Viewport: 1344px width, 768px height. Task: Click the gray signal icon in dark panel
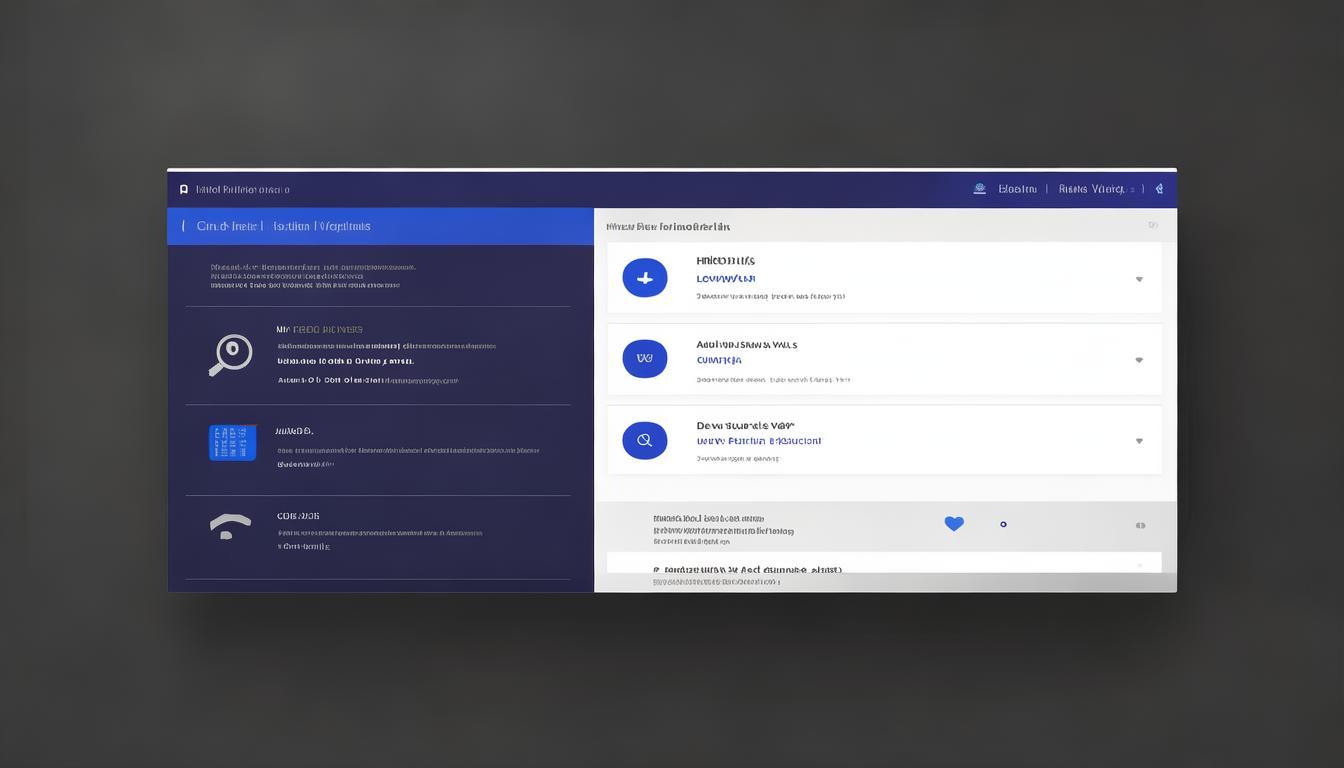click(230, 526)
